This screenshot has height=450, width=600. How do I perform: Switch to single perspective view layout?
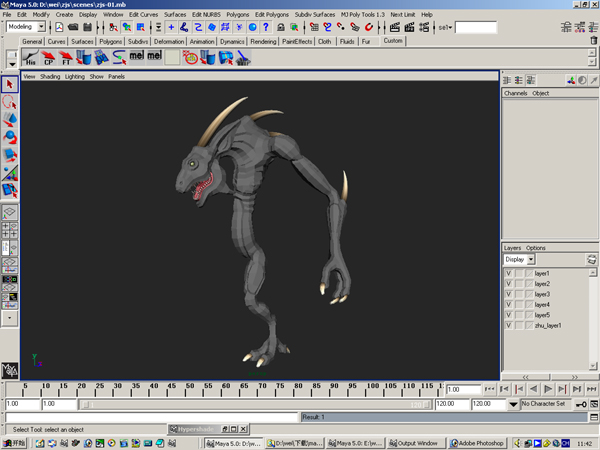(x=10, y=212)
